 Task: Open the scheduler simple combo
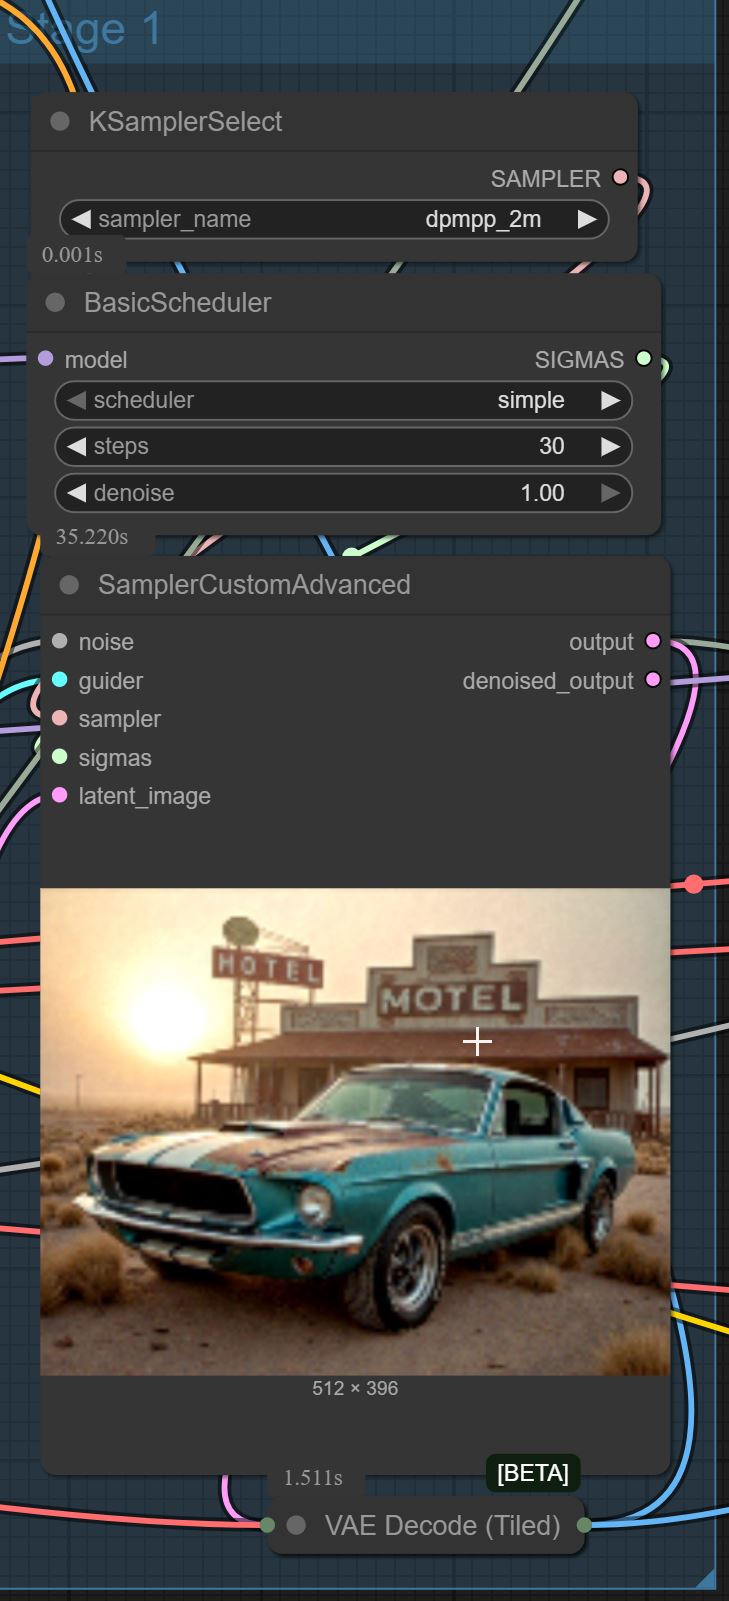pyautogui.click(x=343, y=400)
